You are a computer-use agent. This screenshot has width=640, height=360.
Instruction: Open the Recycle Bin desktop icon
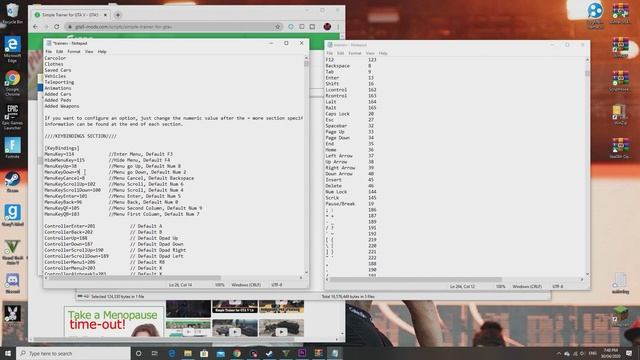(12, 13)
